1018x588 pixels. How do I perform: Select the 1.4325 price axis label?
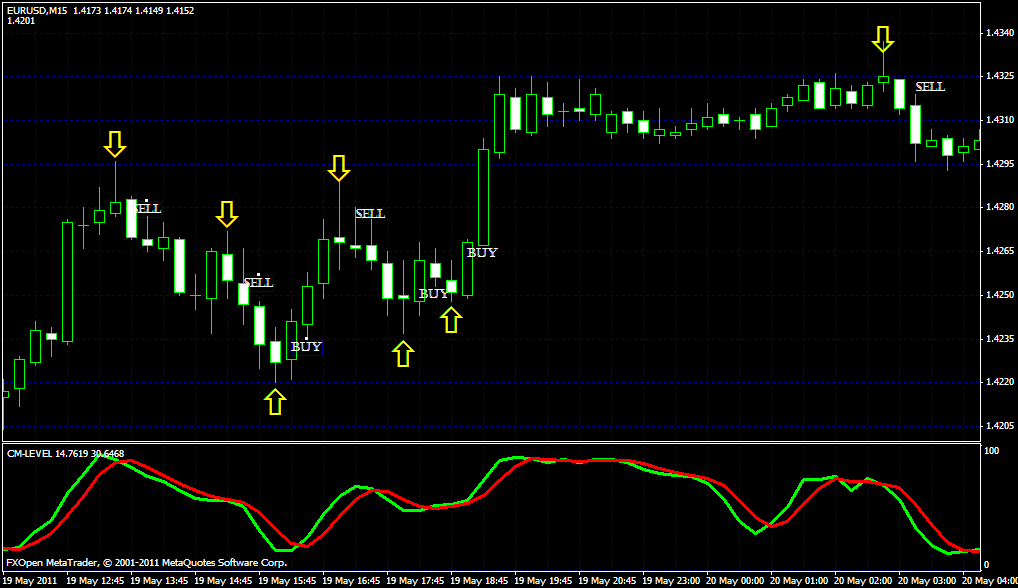(x=1000, y=76)
